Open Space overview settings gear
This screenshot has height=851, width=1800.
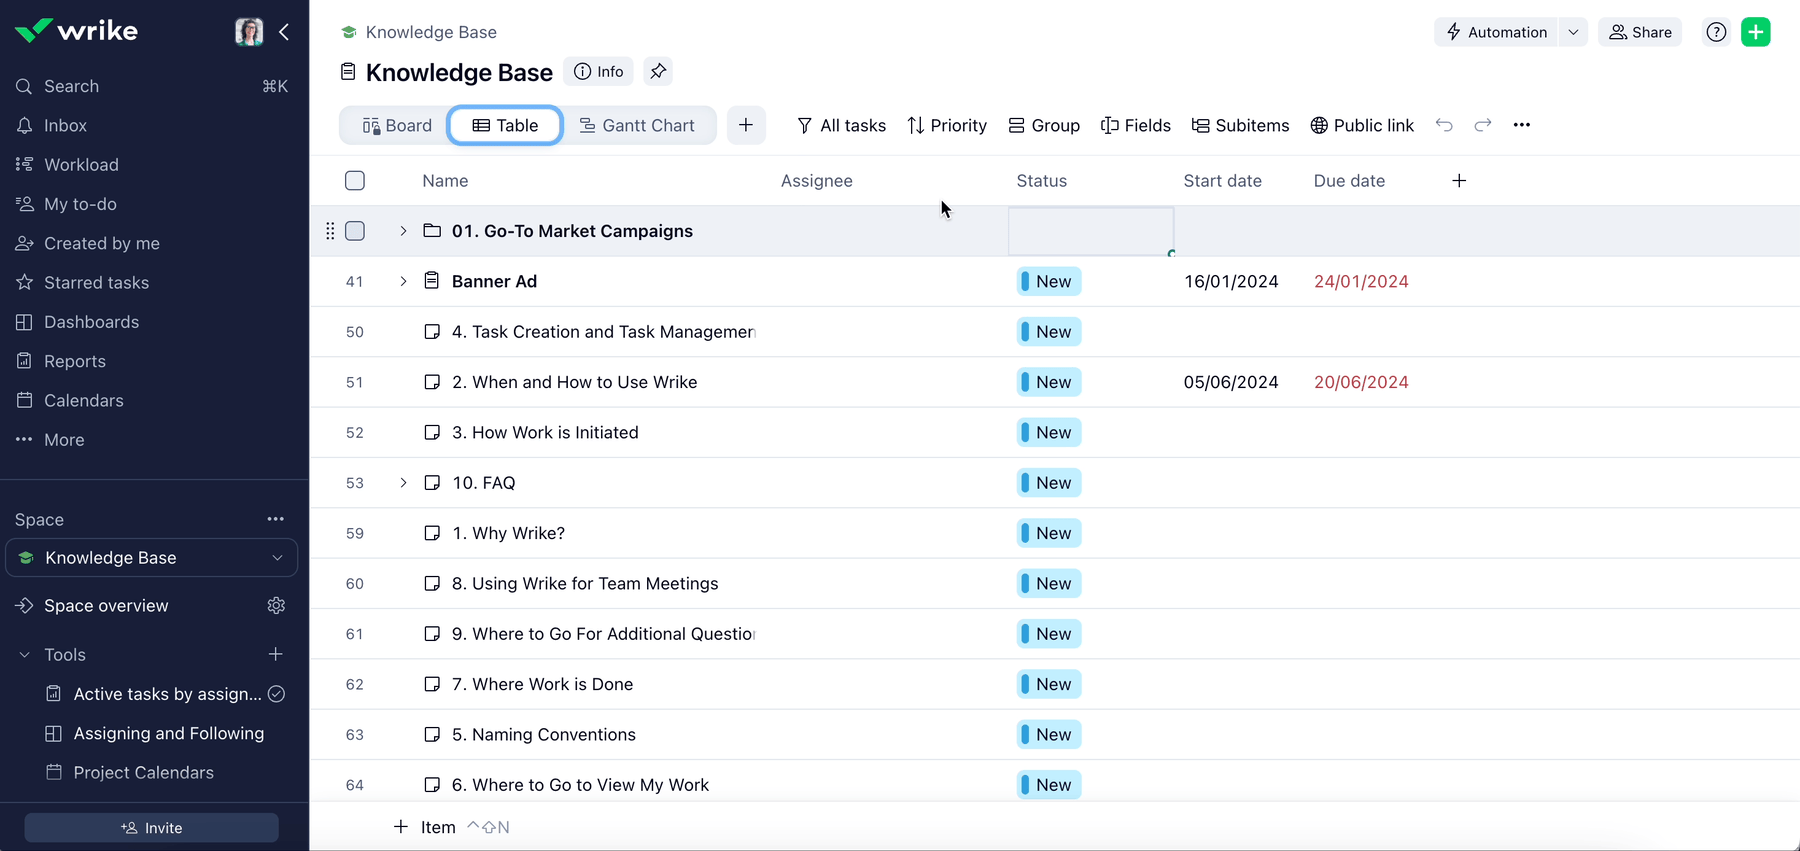tap(277, 606)
